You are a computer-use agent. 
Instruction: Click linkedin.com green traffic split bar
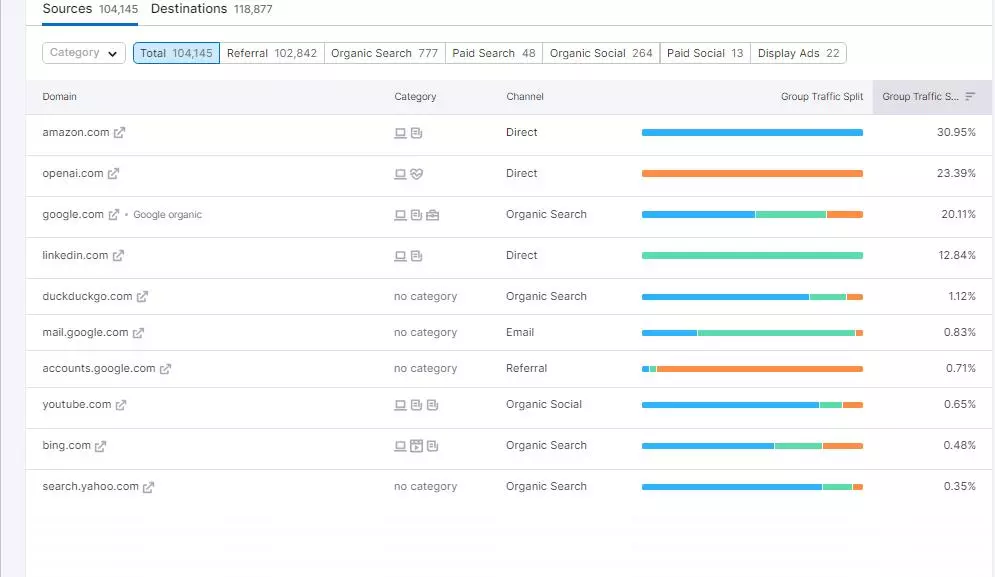[x=752, y=255]
